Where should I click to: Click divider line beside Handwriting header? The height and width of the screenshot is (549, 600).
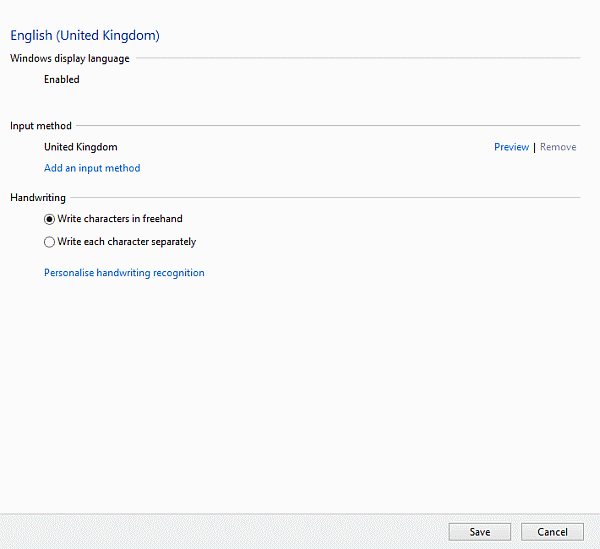click(320, 198)
